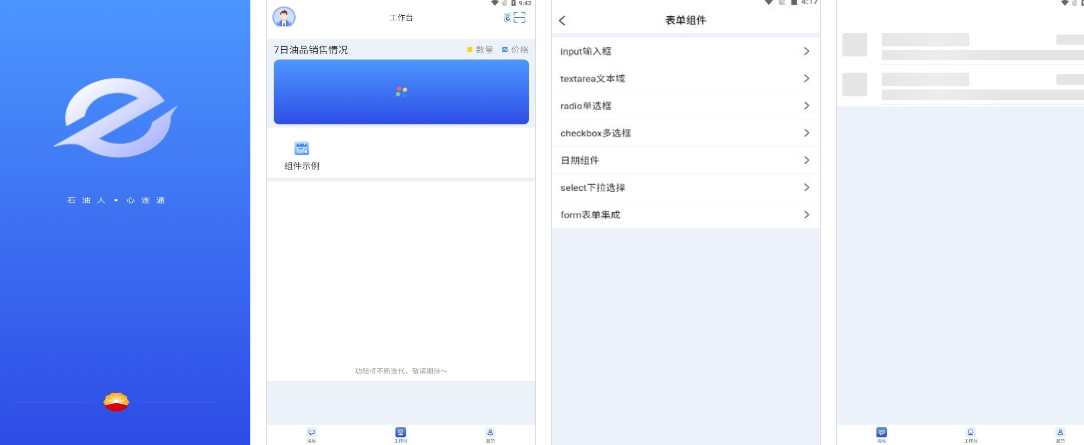Viewport: 1084px width, 445px height.
Task: Open the textarea文本域 row chevron
Action: coord(806,79)
